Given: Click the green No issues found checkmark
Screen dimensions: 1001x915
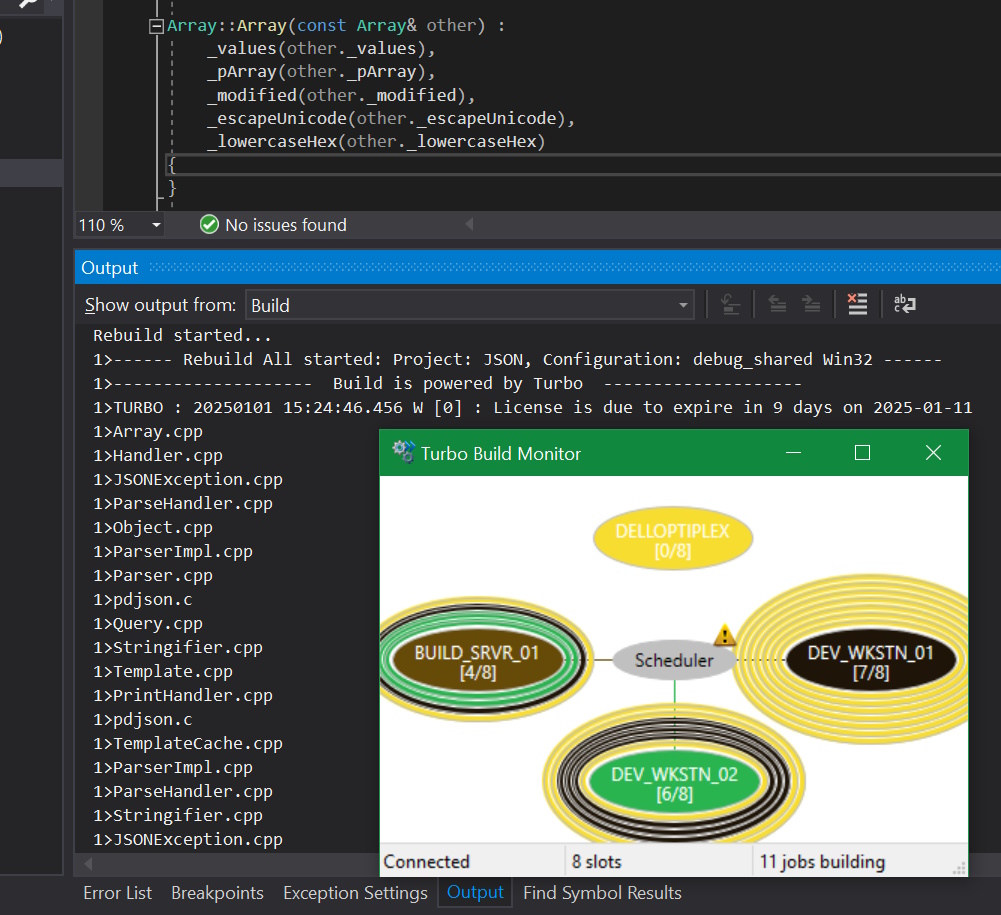Looking at the screenshot, I should click(x=209, y=225).
